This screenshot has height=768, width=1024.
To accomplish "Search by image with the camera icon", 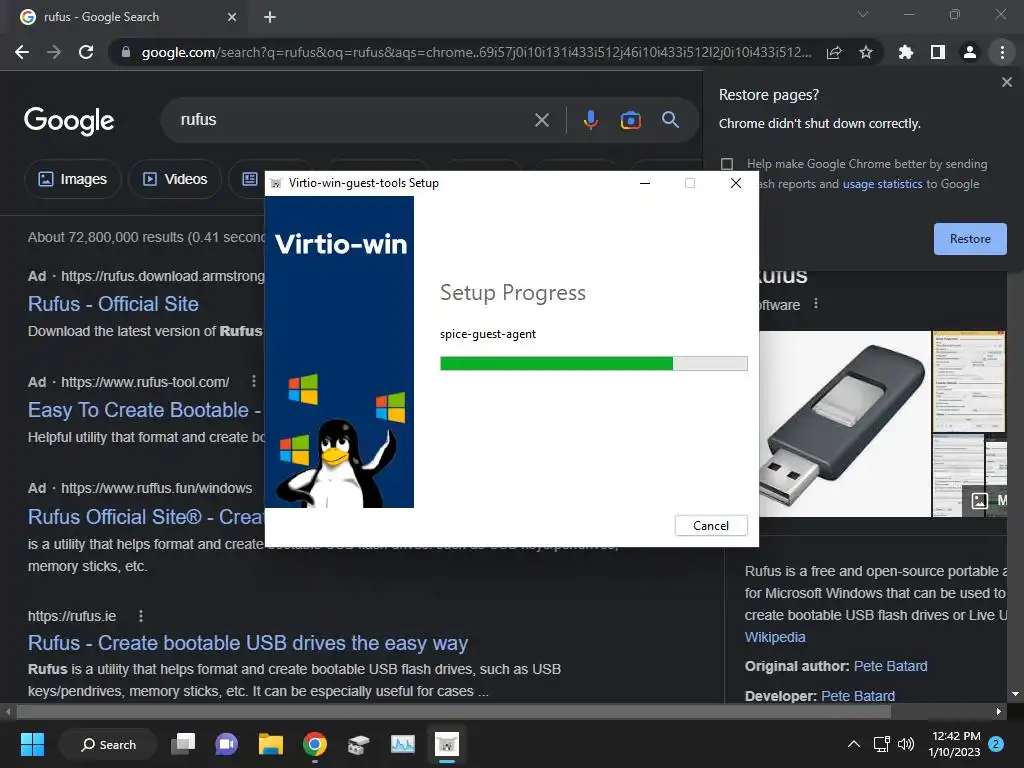I will (630, 120).
